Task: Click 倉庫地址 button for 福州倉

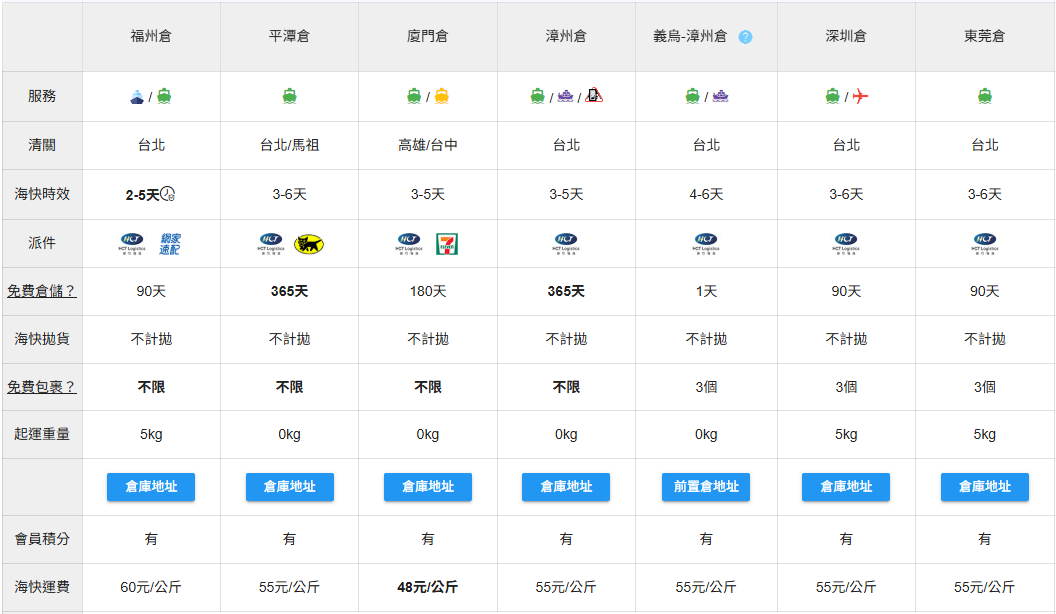Action: tap(151, 487)
